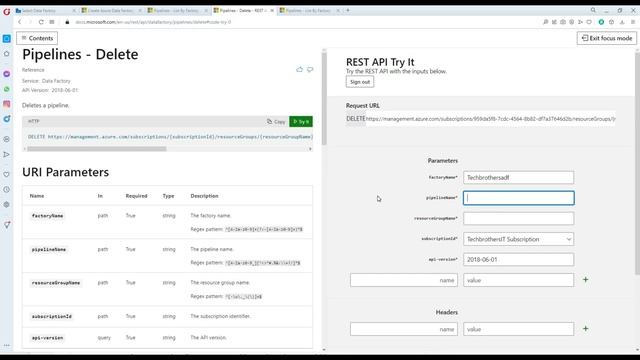The image size is (640, 360).
Task: Open the tab search magnifier icon
Action: coord(593,10)
